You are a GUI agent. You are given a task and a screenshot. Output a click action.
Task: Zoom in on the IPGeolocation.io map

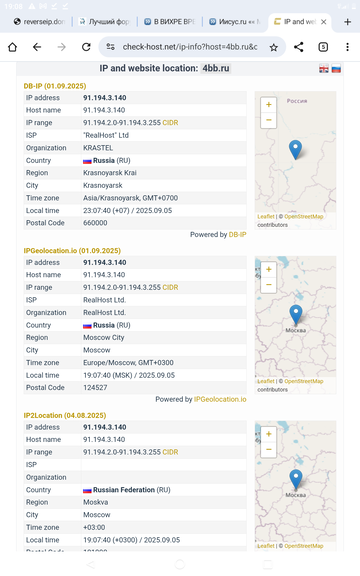pyautogui.click(x=269, y=269)
